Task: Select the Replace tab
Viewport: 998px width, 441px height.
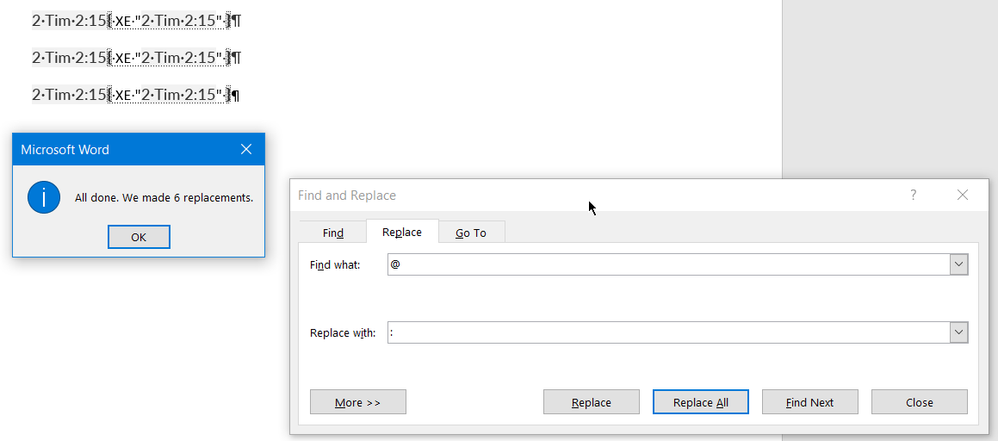Action: (402, 232)
